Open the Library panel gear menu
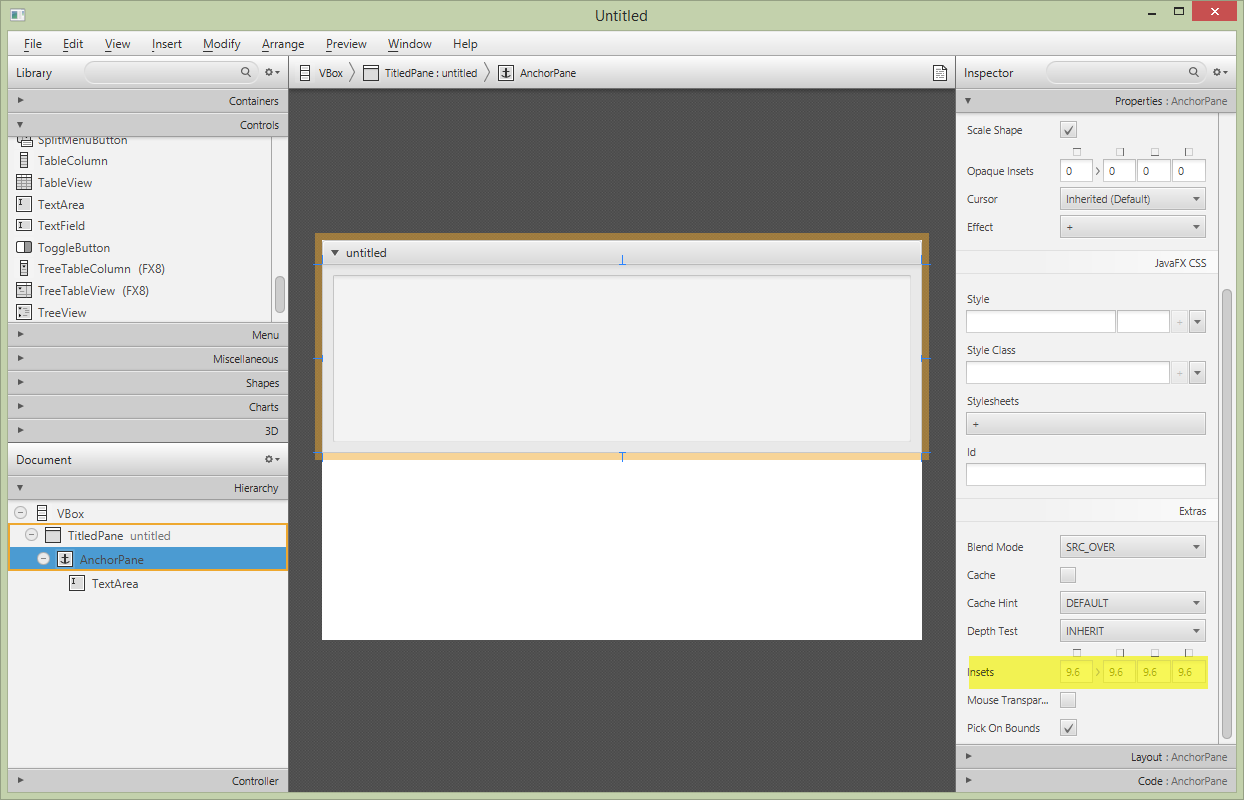This screenshot has width=1244, height=800. point(270,72)
